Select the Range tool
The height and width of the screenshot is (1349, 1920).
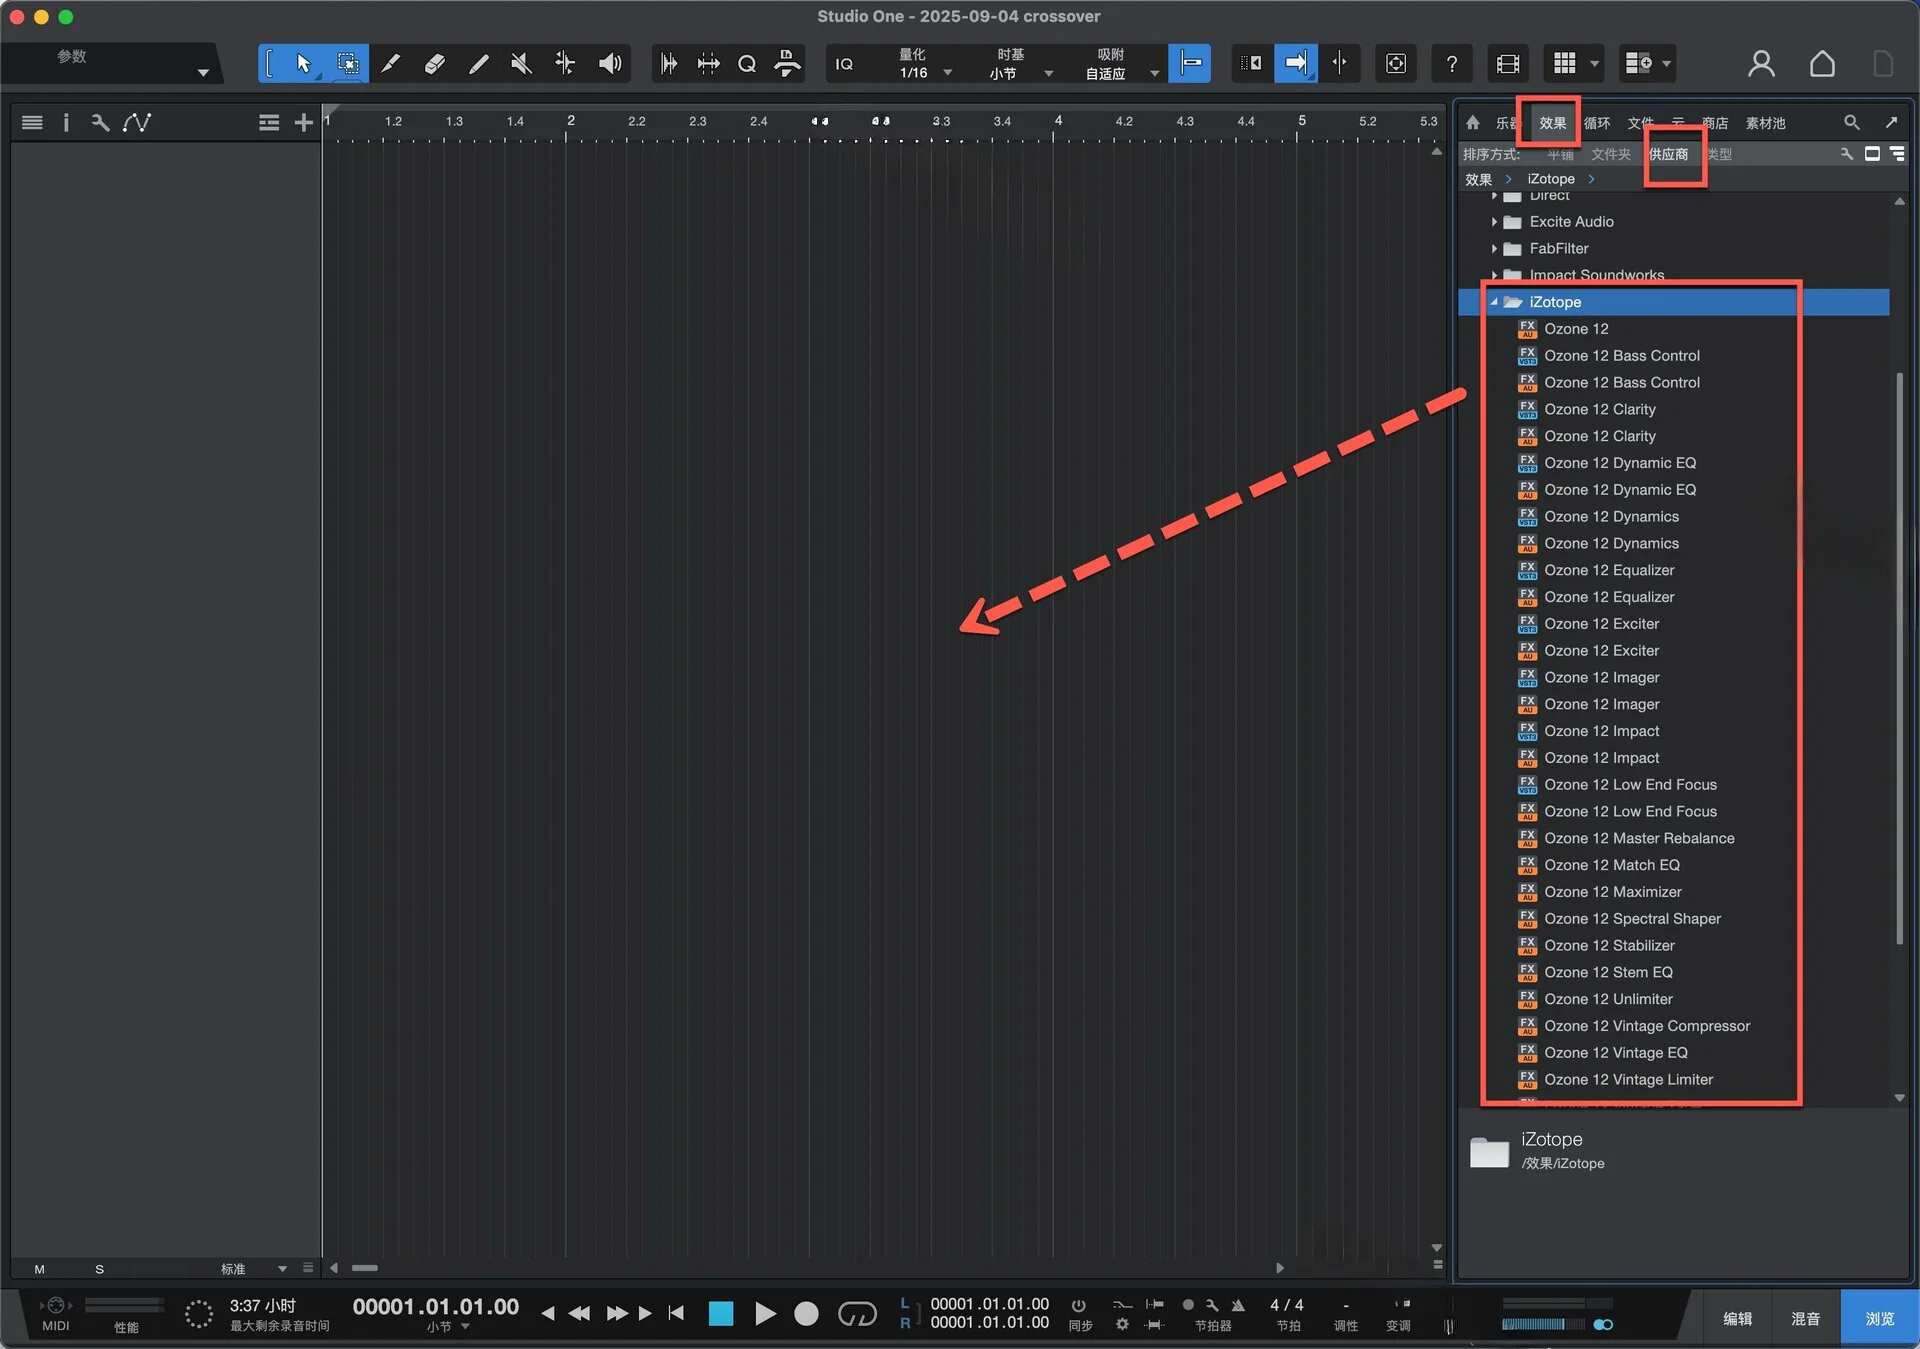347,64
